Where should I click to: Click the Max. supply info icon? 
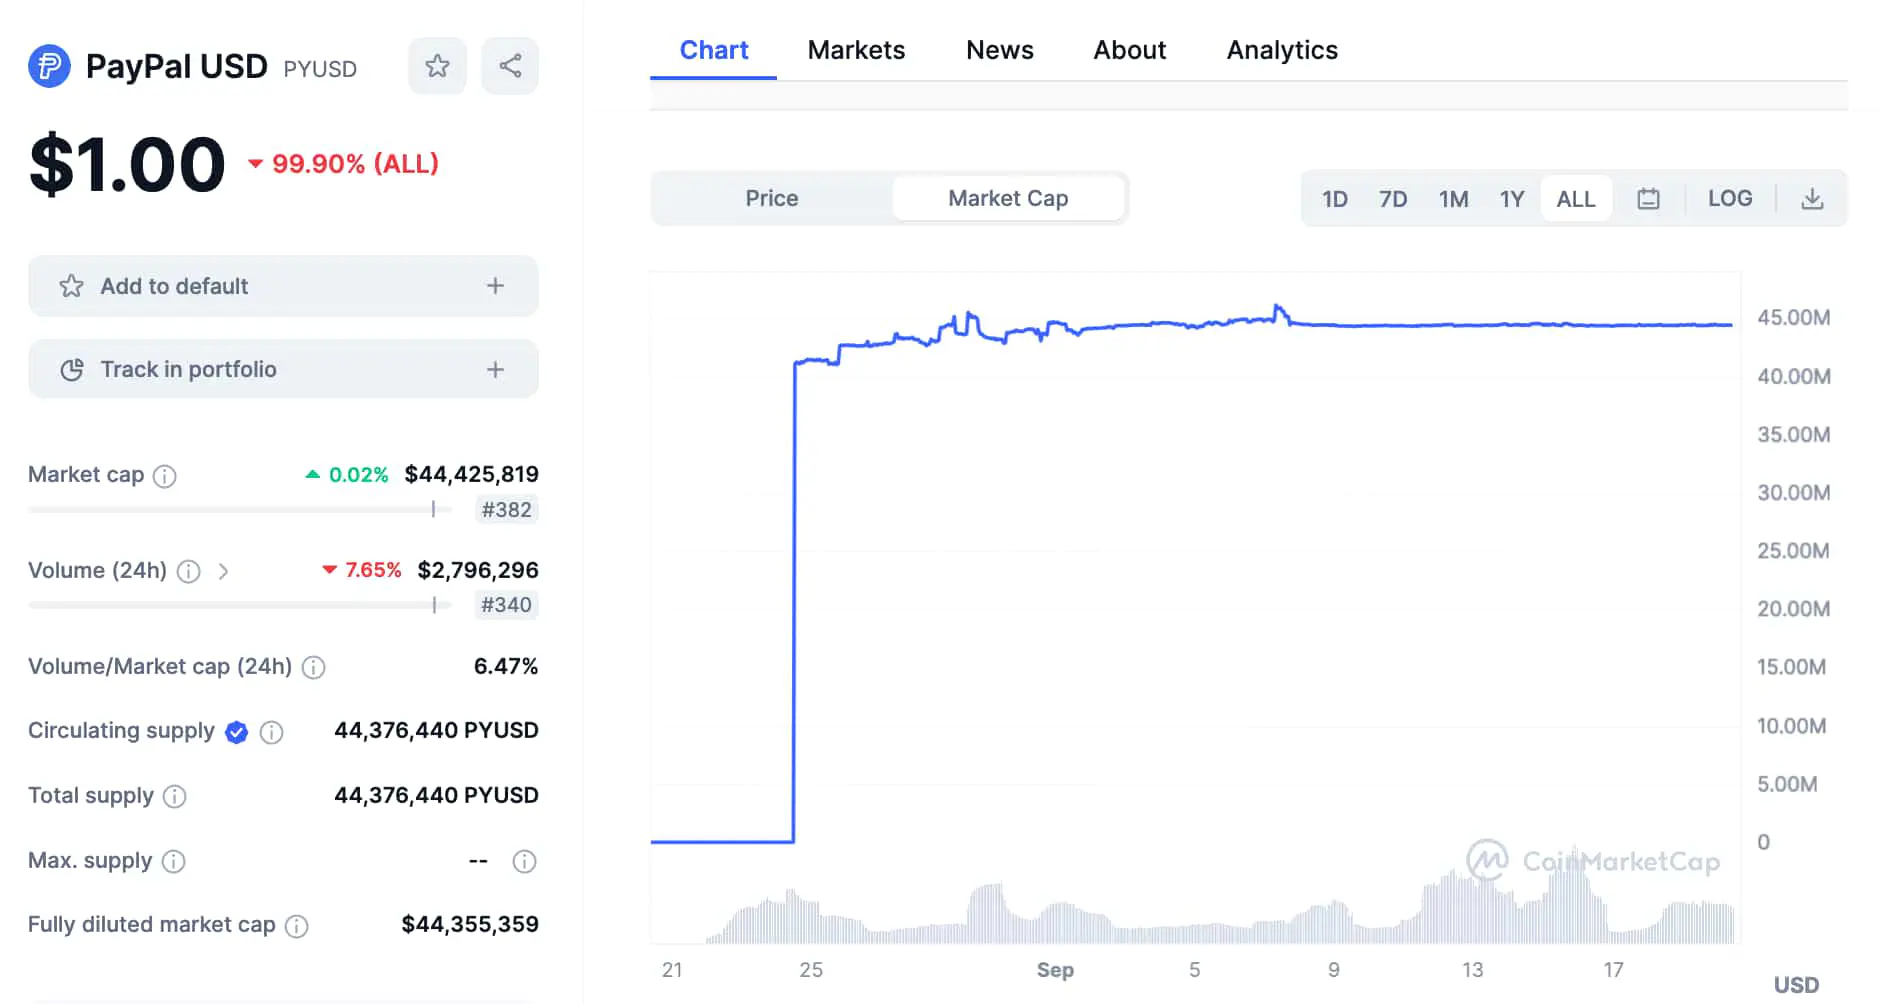[174, 861]
